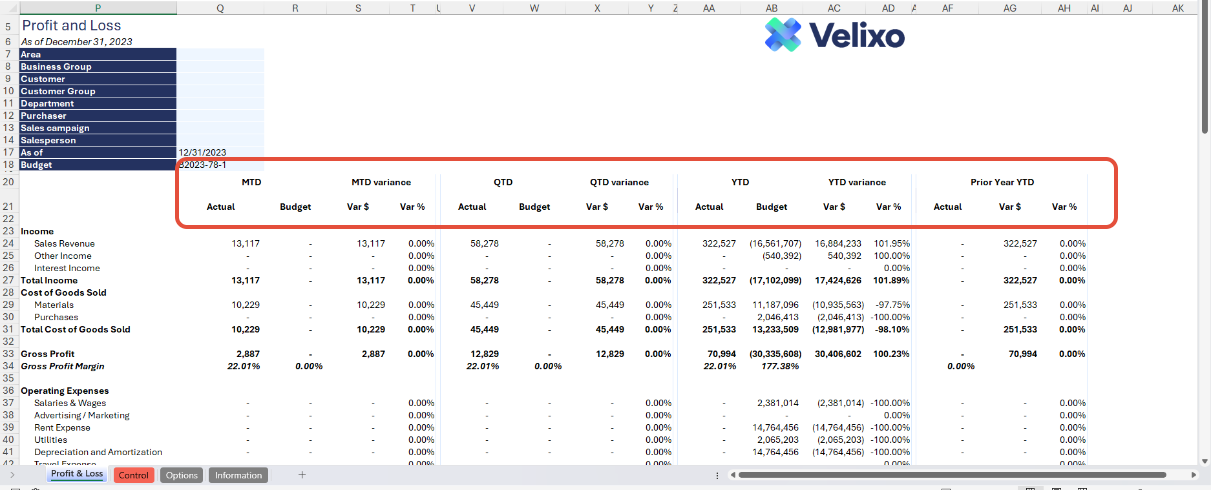Image resolution: width=1211 pixels, height=490 pixels.
Task: Select the 'Customer Group' label cell
Action: [x=98, y=91]
